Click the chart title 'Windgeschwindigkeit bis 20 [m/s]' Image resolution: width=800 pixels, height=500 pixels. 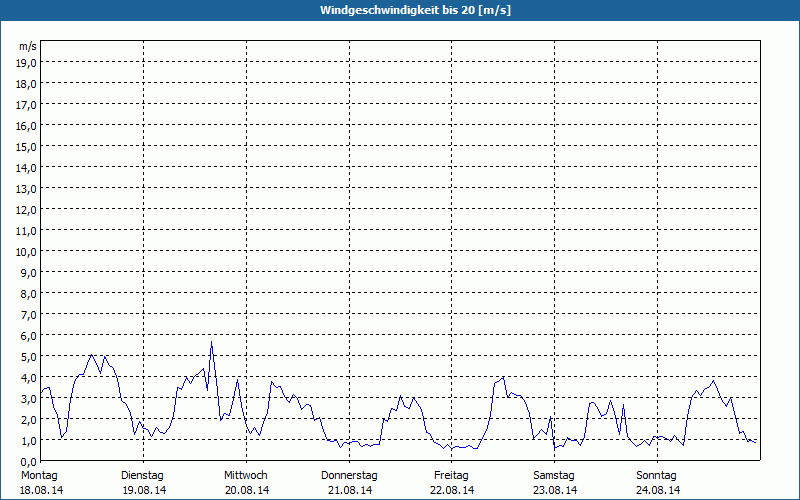click(x=415, y=10)
